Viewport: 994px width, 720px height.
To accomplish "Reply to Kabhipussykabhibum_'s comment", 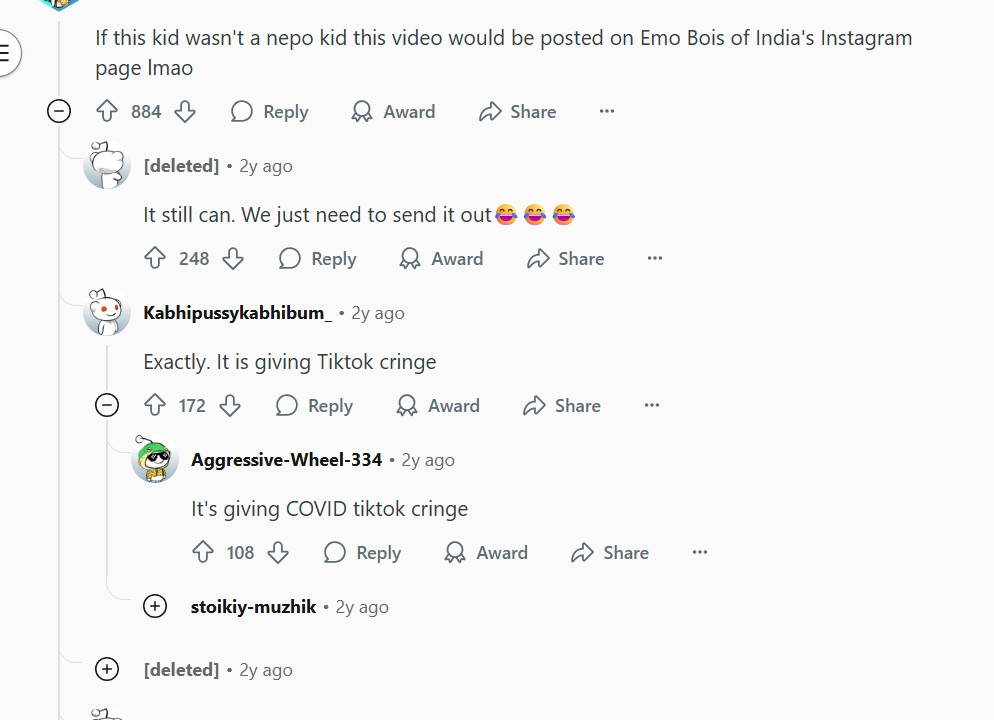I will pyautogui.click(x=315, y=406).
